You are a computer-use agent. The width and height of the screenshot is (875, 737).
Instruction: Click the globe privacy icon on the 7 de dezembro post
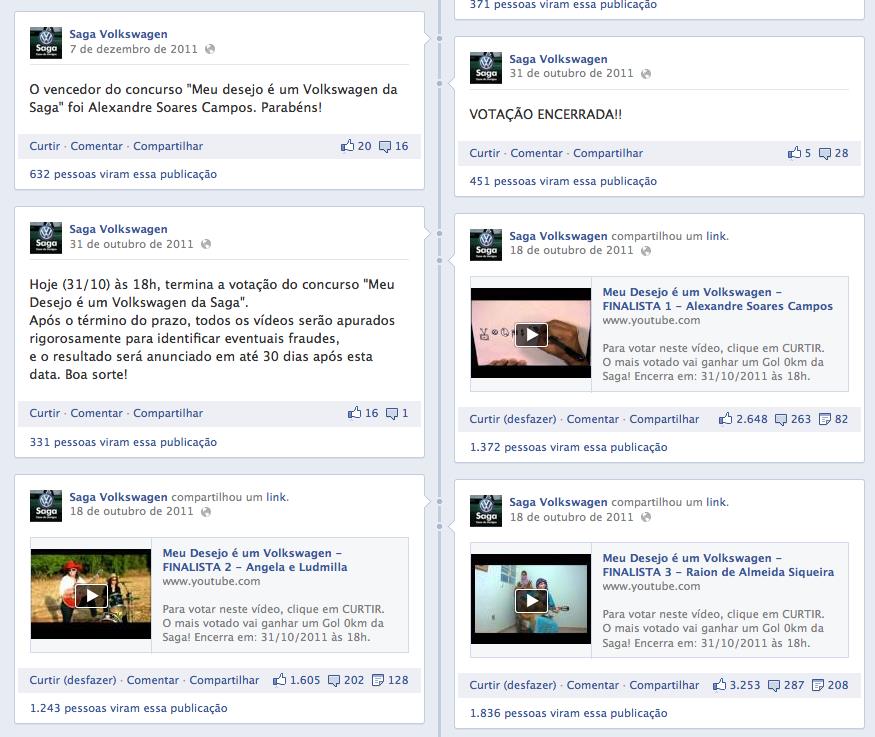tap(210, 49)
